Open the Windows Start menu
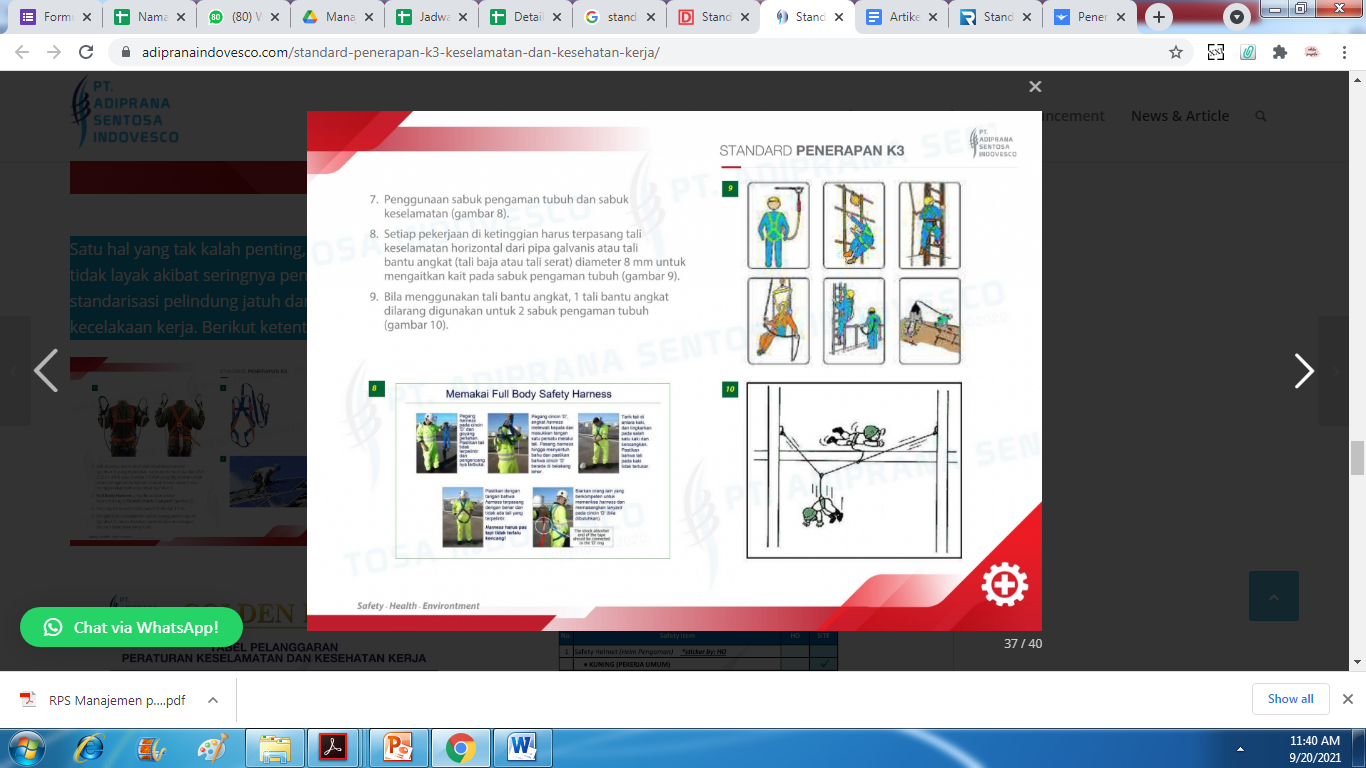Screen dimensions: 1366x768 [27, 747]
